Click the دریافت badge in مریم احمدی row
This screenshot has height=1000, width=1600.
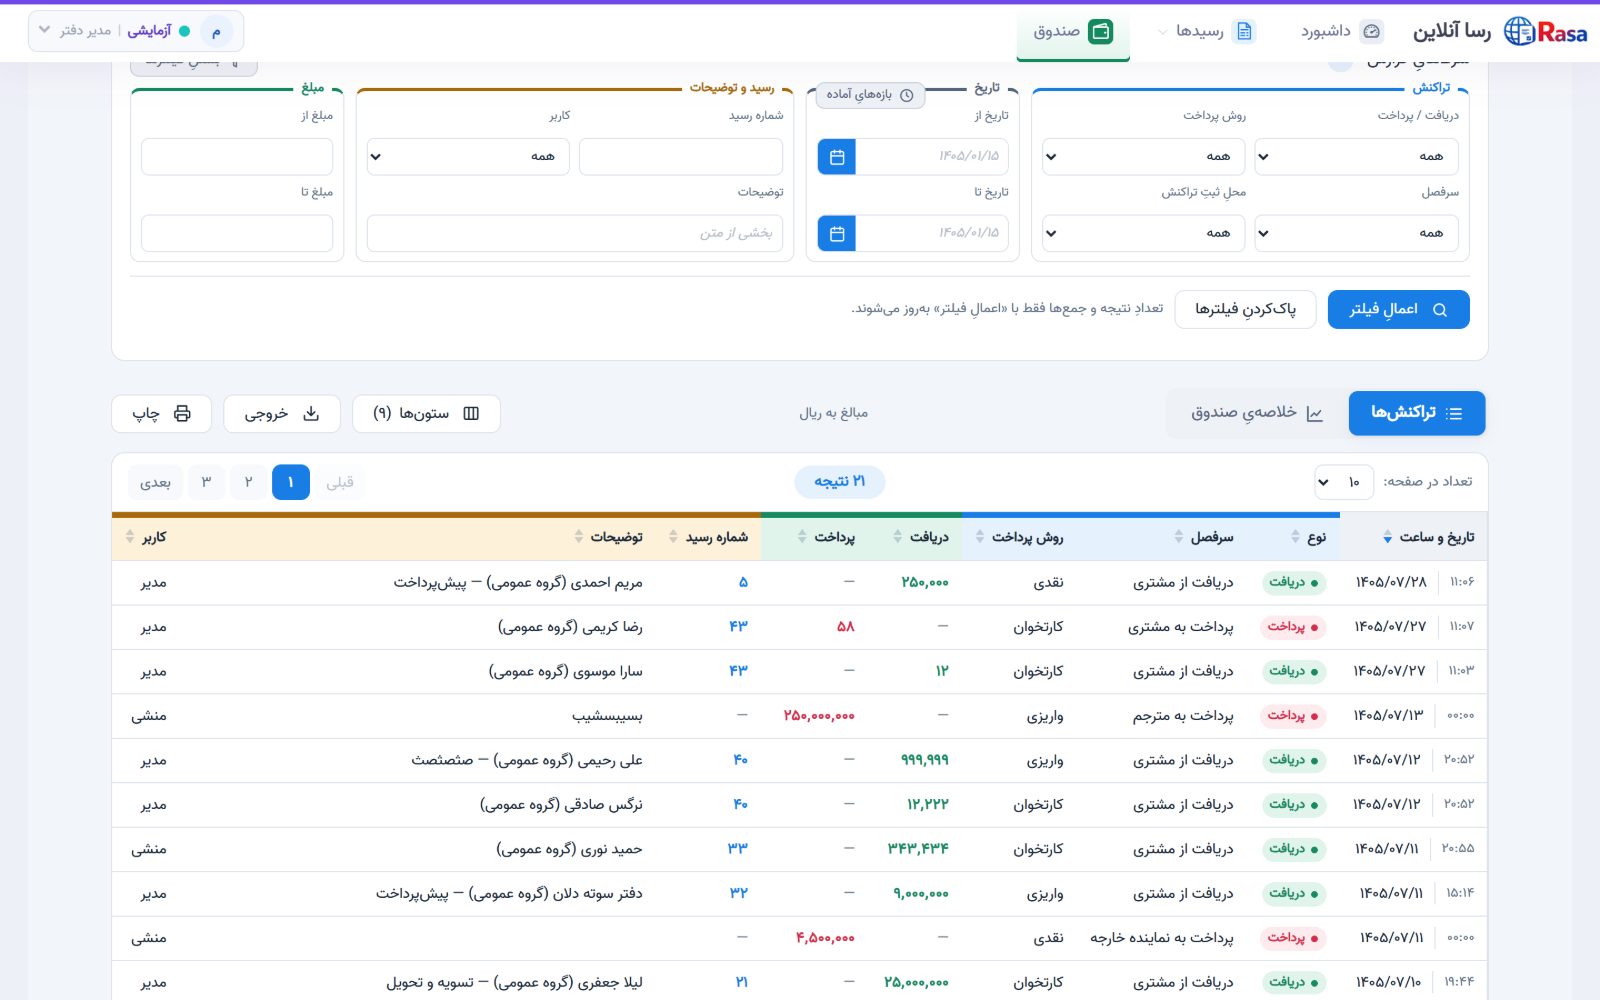pos(1293,582)
